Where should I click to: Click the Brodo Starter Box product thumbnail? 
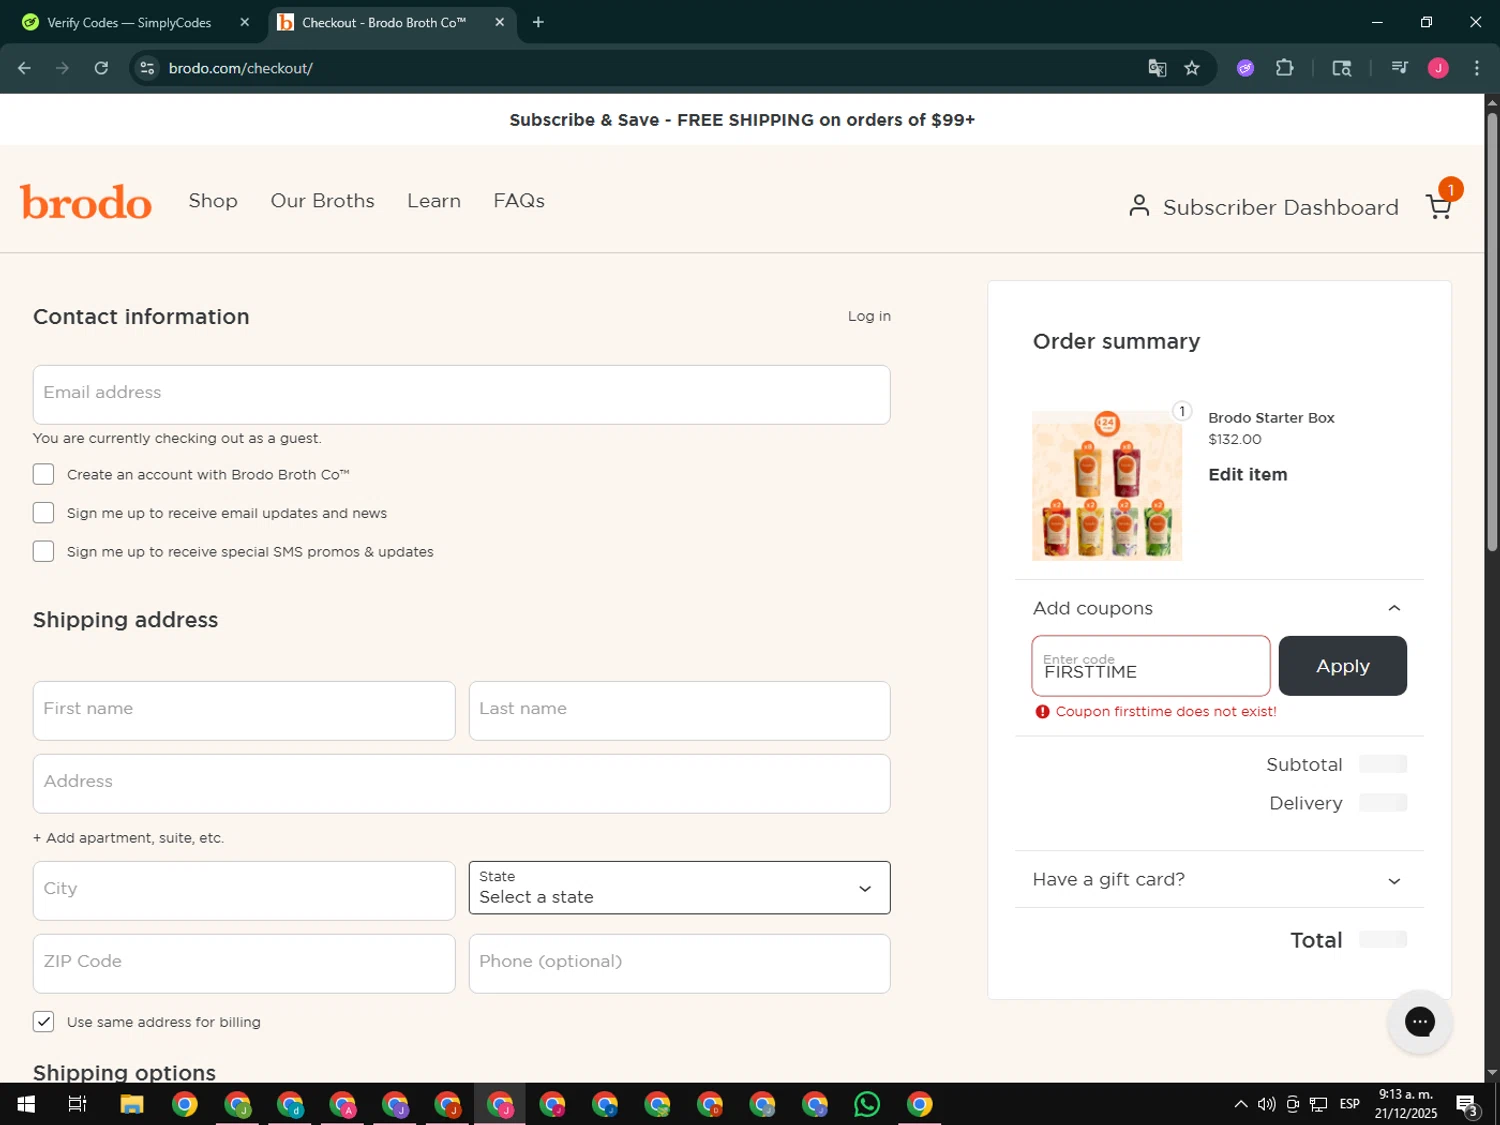(1107, 485)
